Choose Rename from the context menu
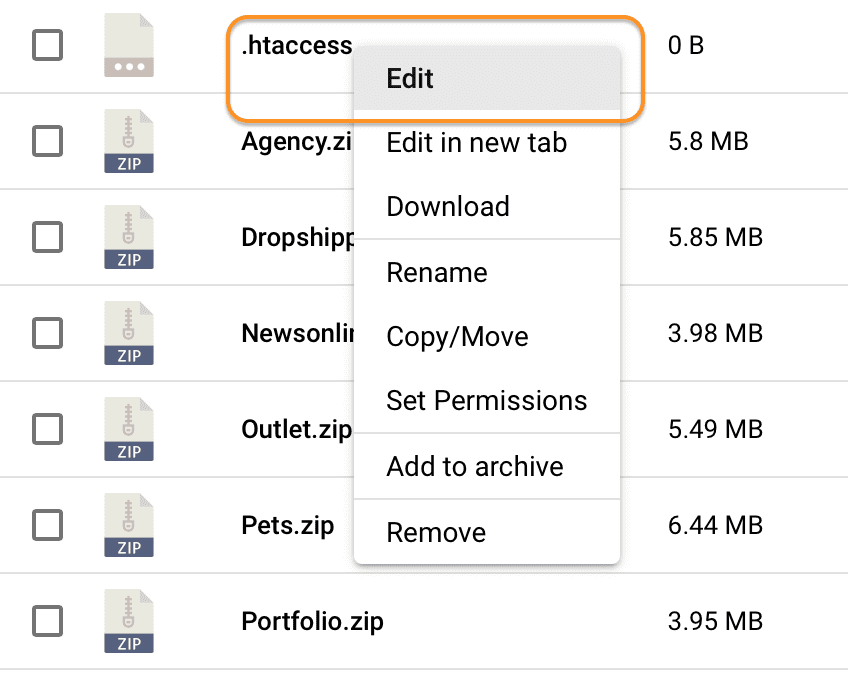 pyautogui.click(x=437, y=273)
